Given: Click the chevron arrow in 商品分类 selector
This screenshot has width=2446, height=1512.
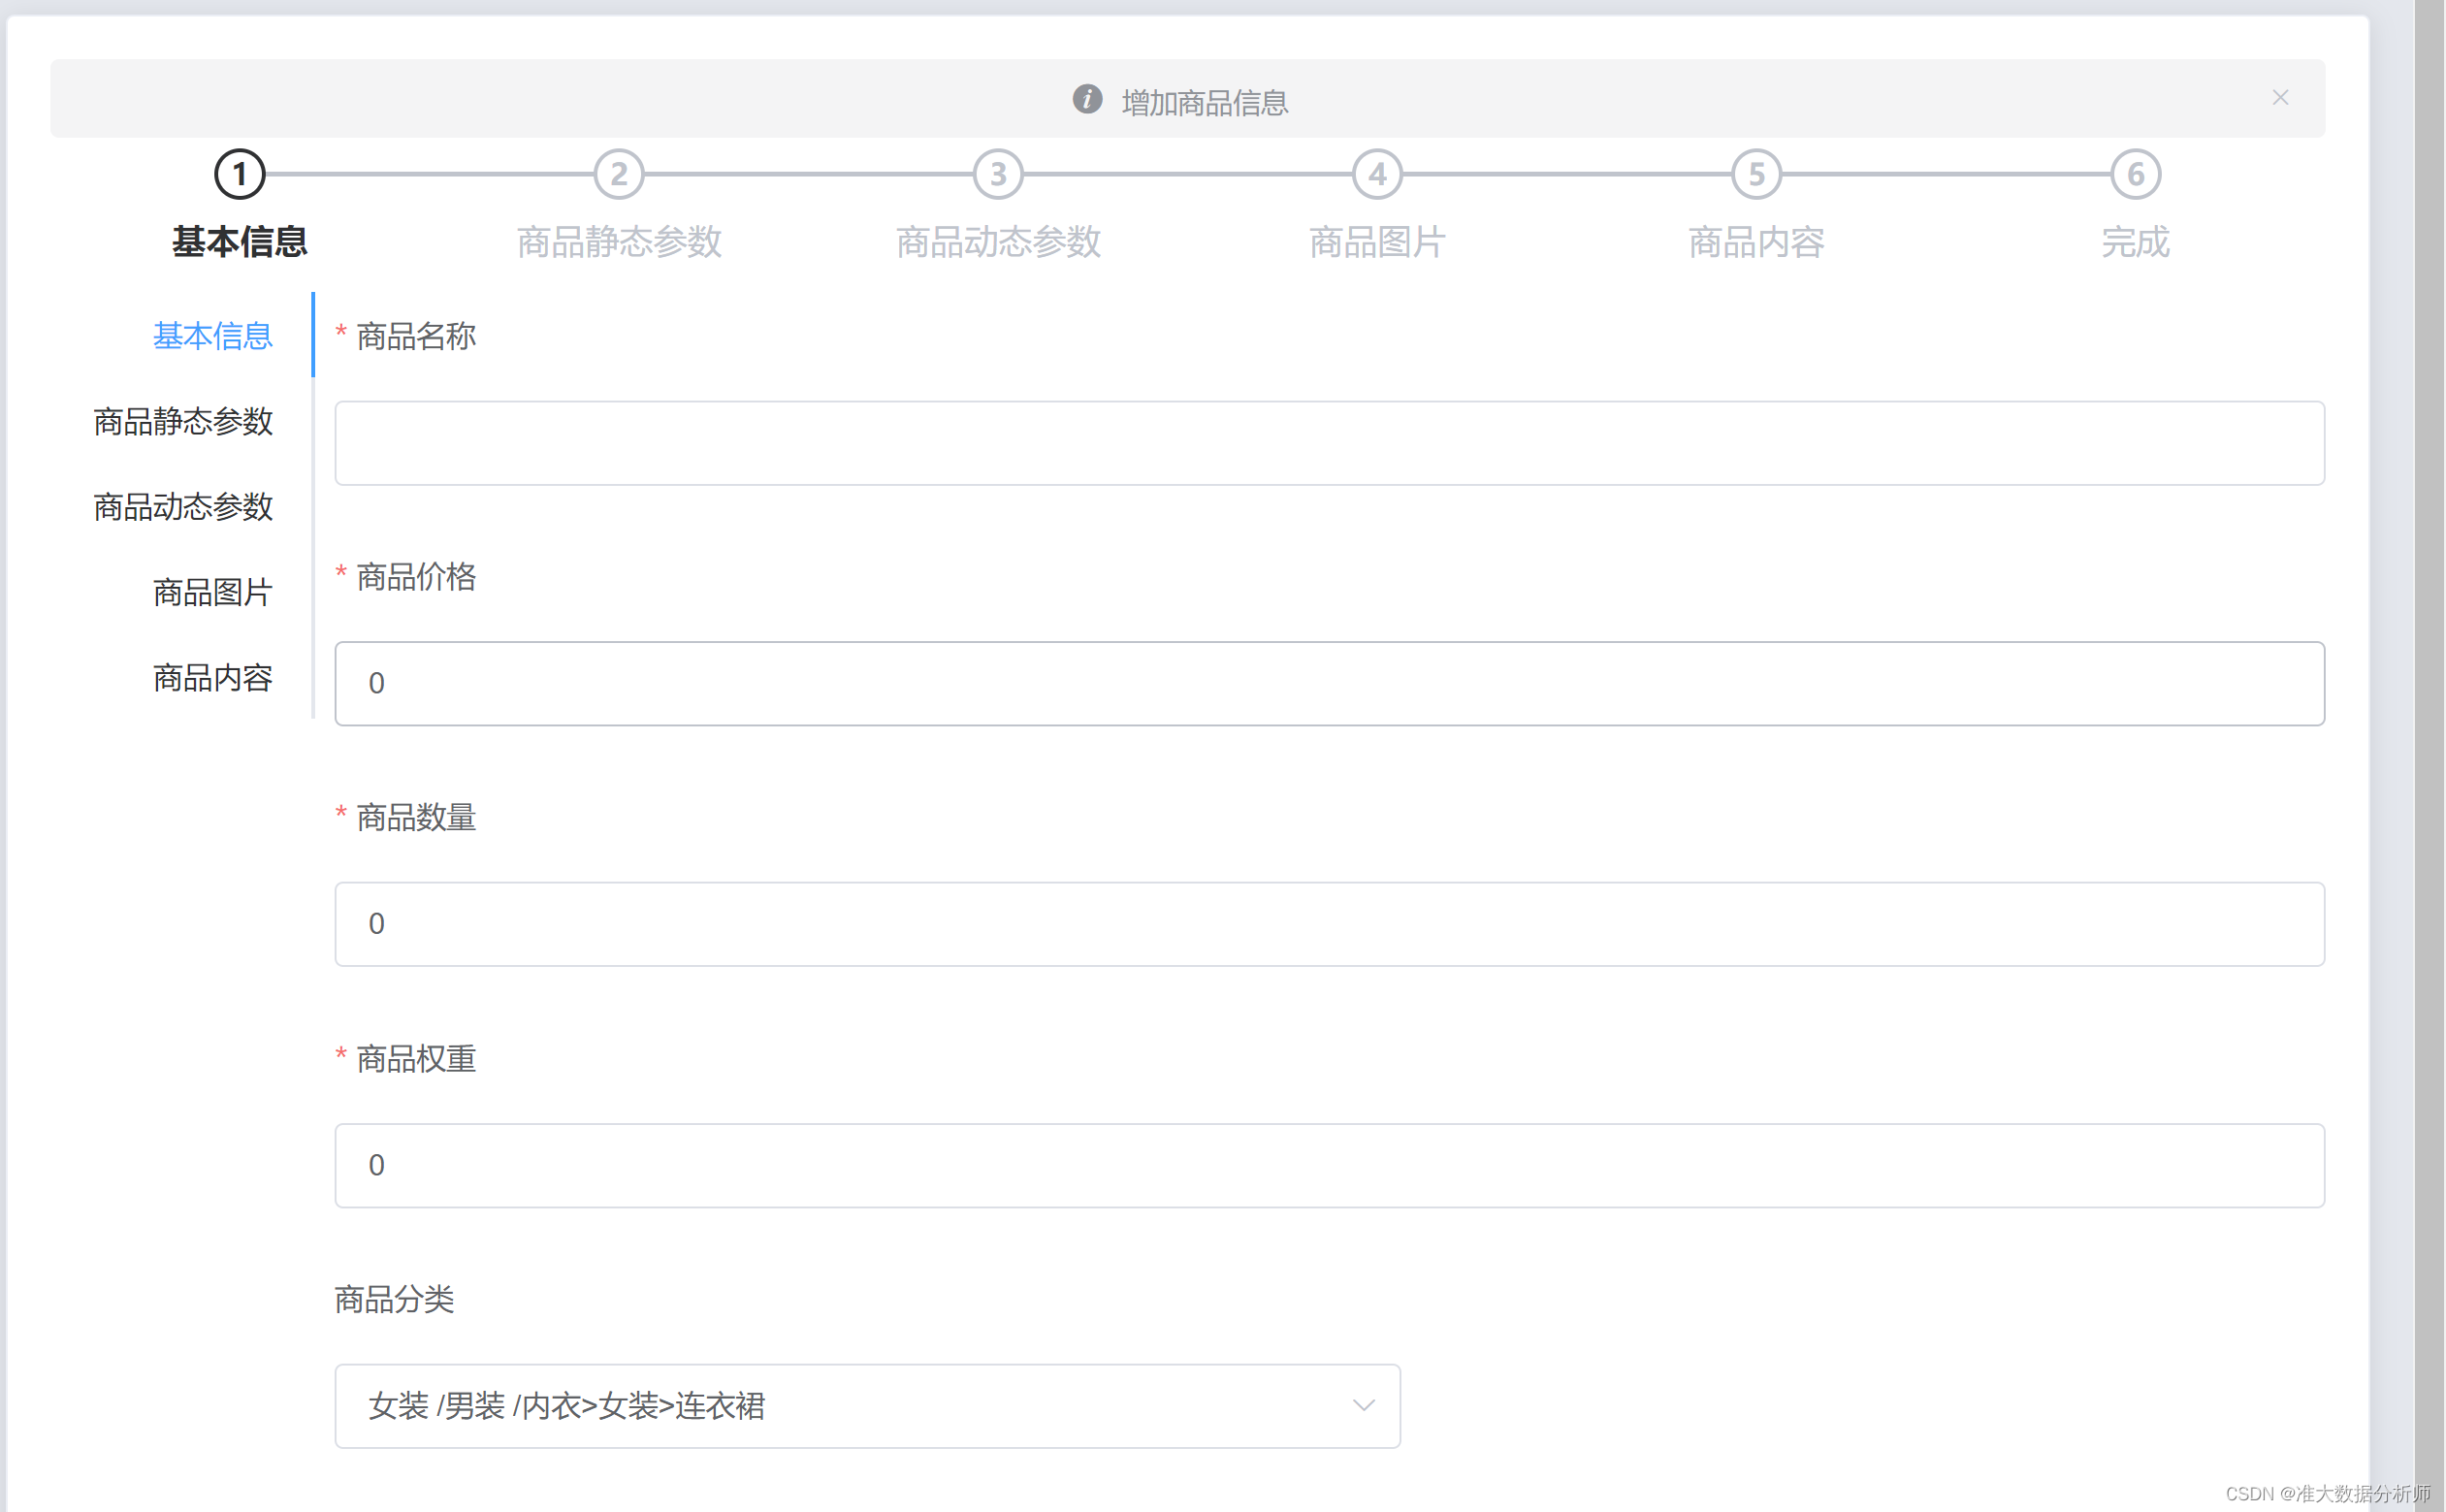Looking at the screenshot, I should pyautogui.click(x=1363, y=1406).
